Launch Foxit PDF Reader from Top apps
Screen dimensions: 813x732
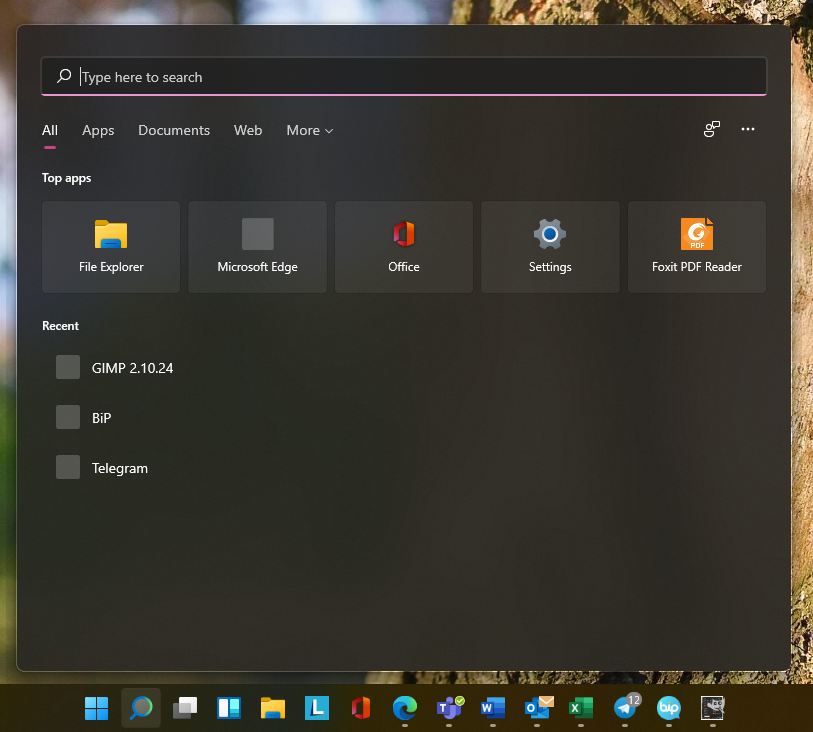(697, 247)
